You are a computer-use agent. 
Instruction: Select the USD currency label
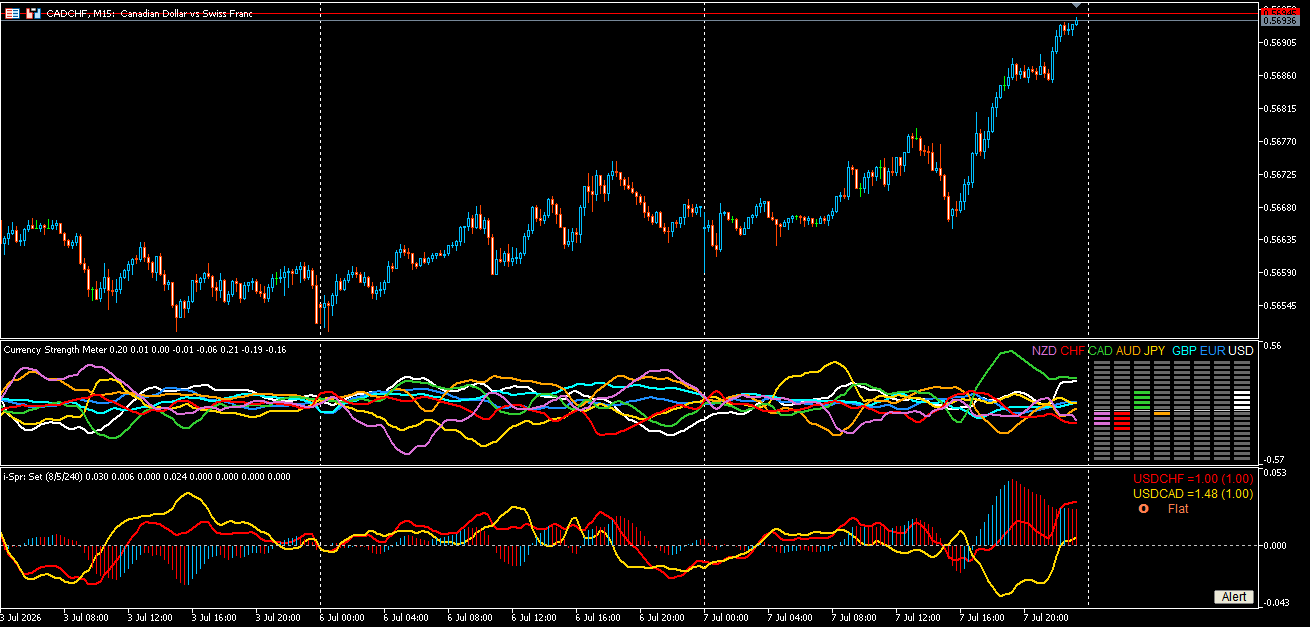click(x=1241, y=351)
